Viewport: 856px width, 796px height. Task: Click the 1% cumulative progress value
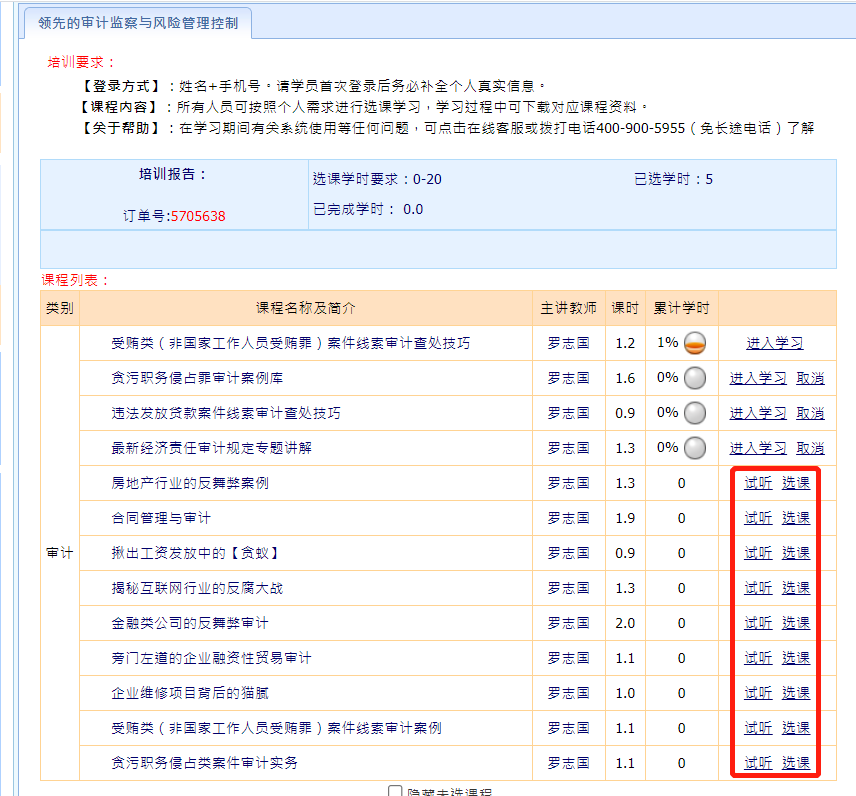tap(668, 342)
